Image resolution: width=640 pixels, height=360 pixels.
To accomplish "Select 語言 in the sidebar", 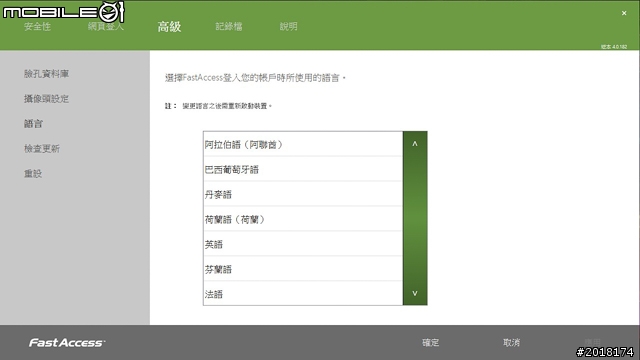I will [x=33, y=124].
